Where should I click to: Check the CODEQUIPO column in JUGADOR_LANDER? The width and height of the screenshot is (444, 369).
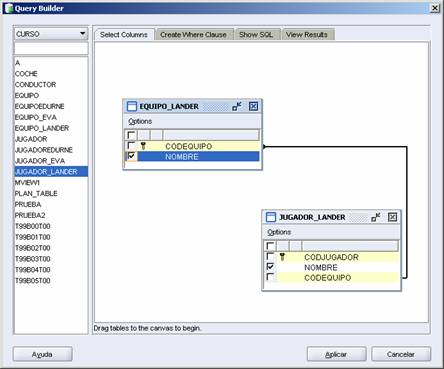coord(270,277)
